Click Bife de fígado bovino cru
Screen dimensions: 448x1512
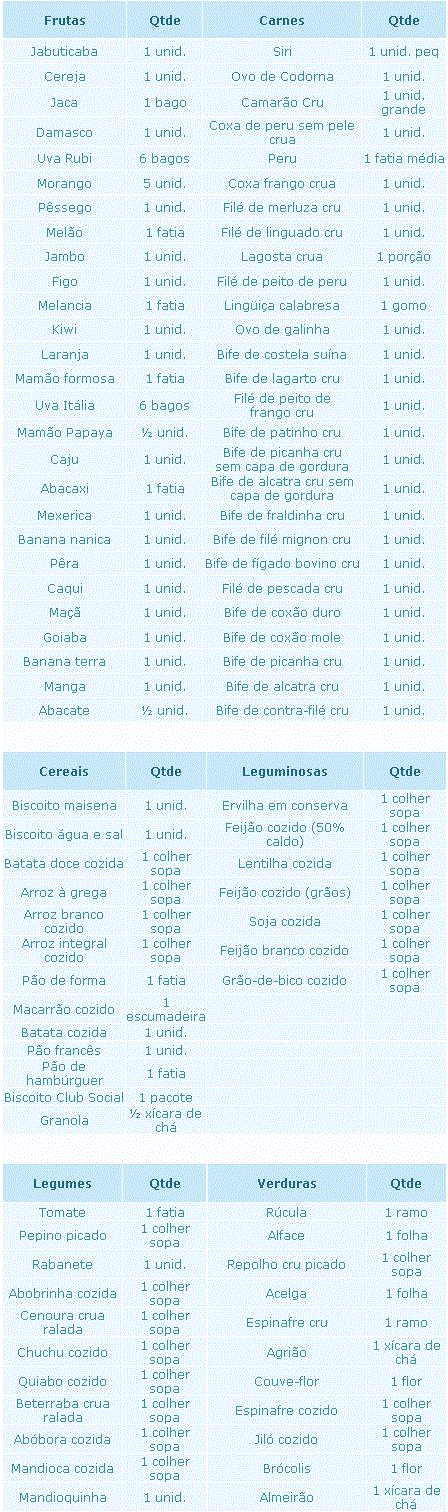coord(282,564)
